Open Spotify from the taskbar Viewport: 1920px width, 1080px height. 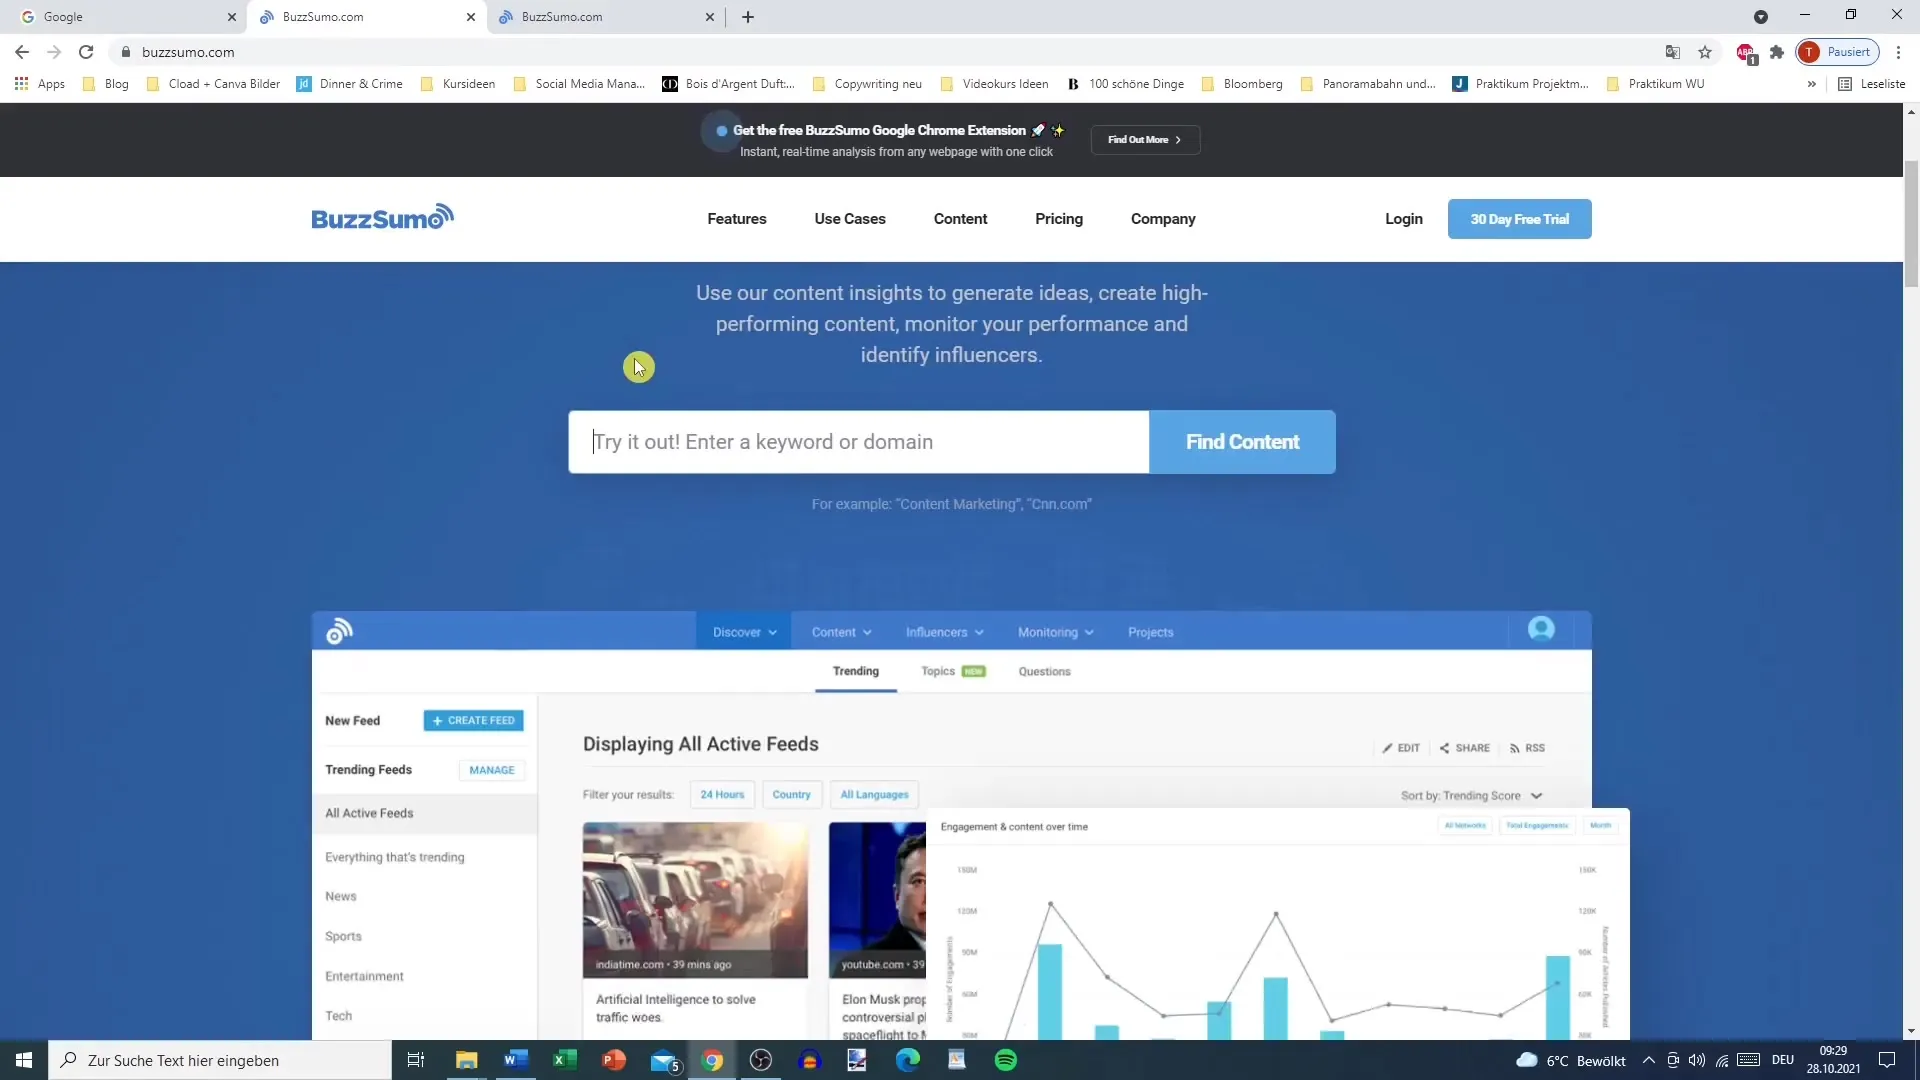(x=1006, y=1060)
